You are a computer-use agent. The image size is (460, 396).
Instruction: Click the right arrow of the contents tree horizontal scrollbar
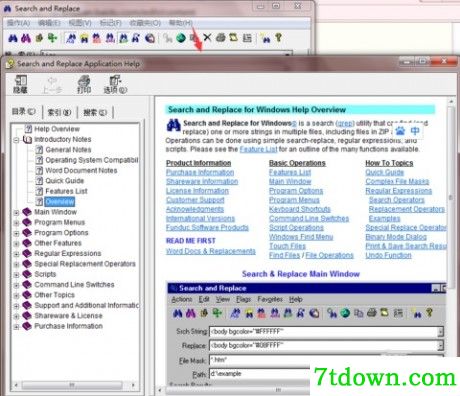pyautogui.click(x=133, y=385)
